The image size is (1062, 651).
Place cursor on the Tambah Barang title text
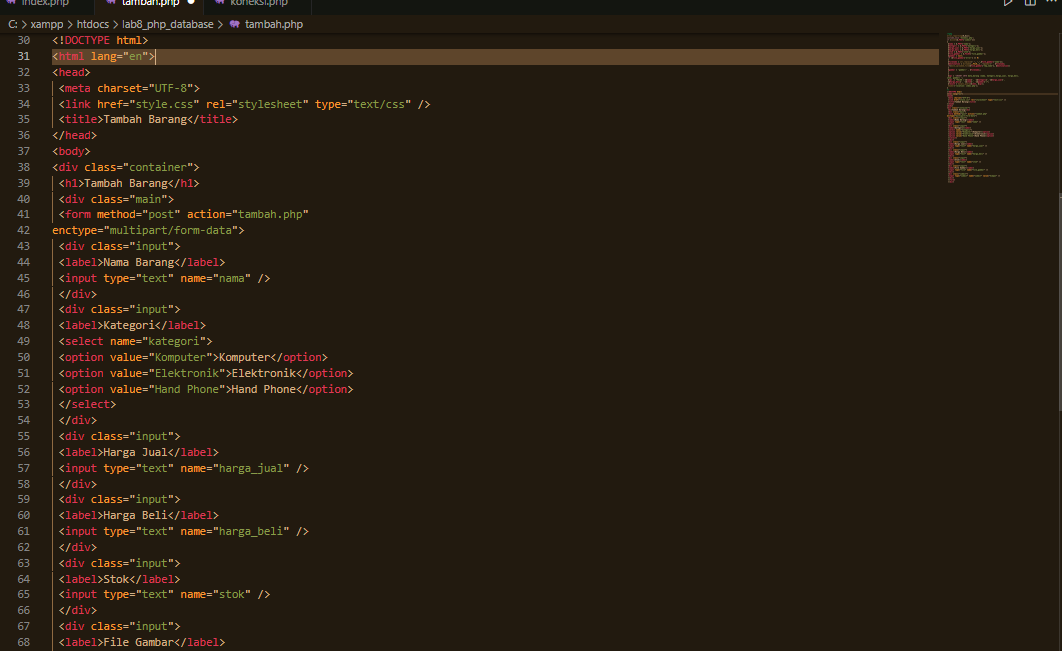[148, 118]
